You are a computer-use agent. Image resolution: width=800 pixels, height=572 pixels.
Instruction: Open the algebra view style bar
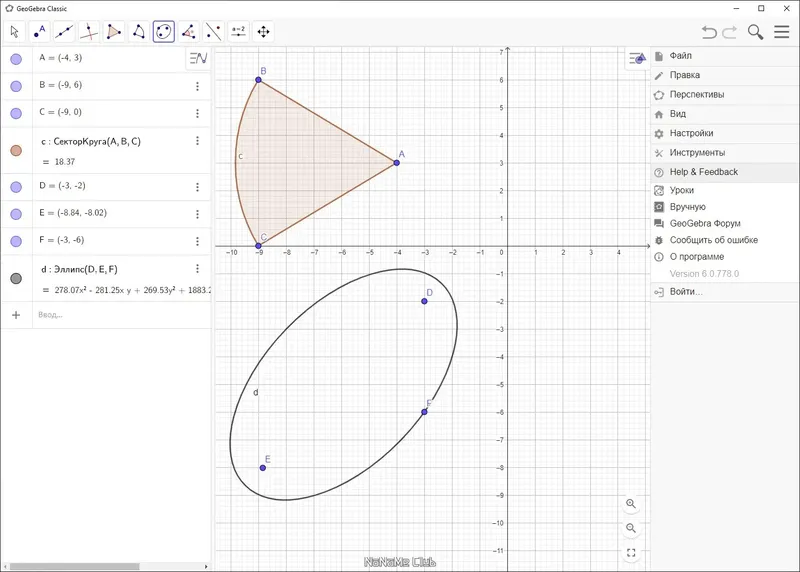[198, 58]
